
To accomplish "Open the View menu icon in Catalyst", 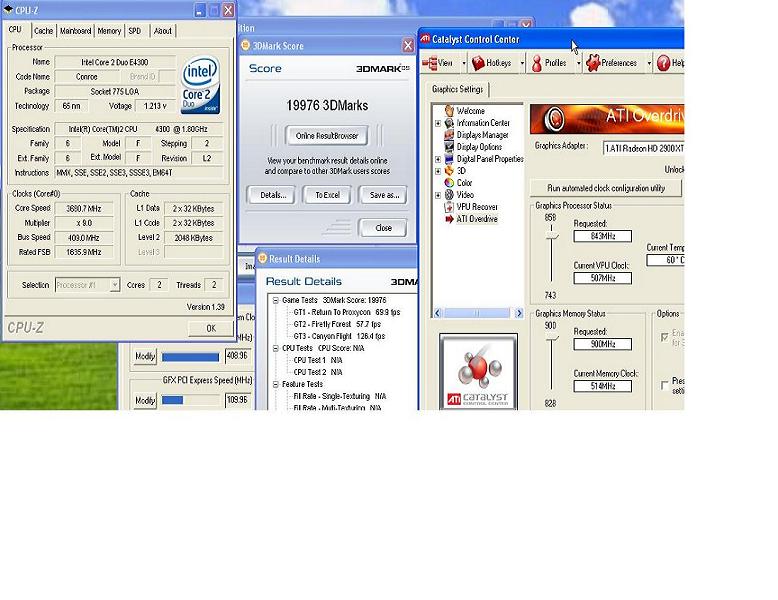I will pos(430,63).
